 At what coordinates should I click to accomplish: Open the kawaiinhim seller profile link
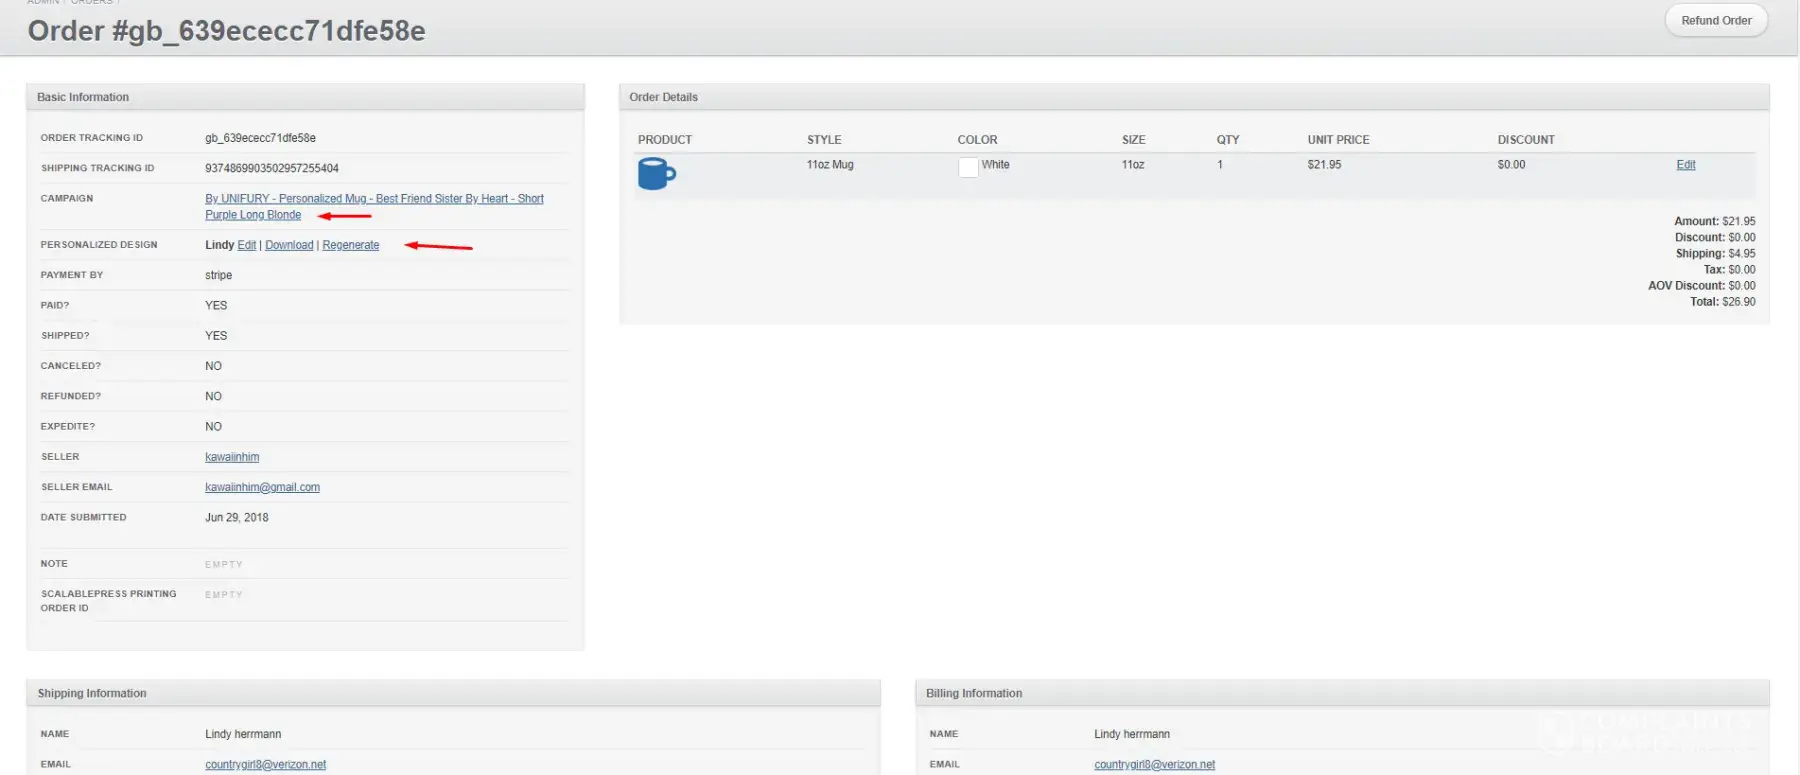(x=232, y=457)
